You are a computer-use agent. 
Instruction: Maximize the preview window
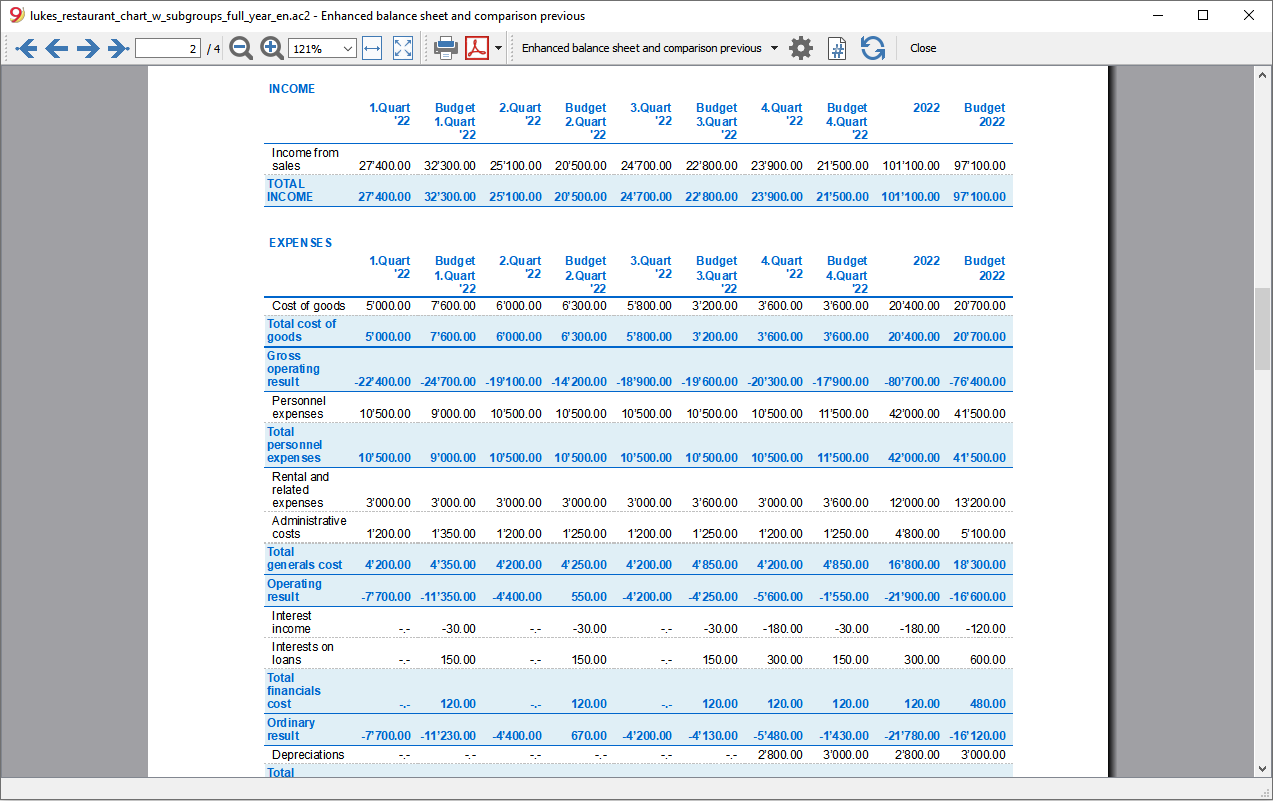pos(1203,15)
